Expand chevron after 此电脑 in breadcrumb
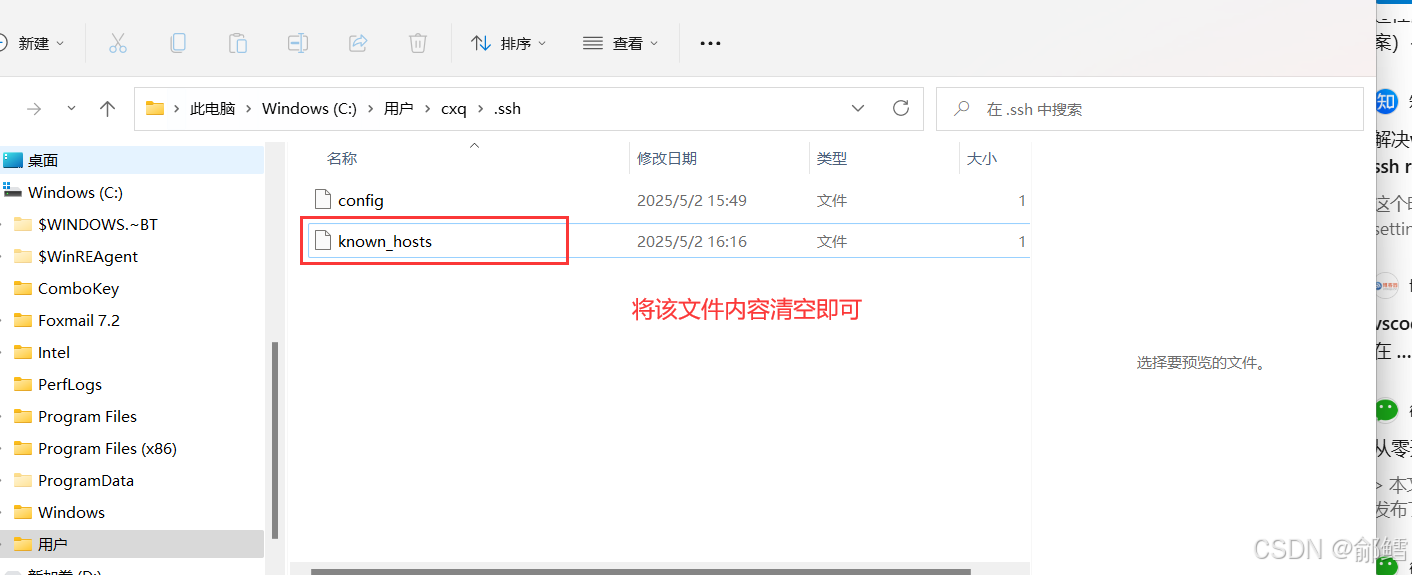The width and height of the screenshot is (1412, 575). 249,109
